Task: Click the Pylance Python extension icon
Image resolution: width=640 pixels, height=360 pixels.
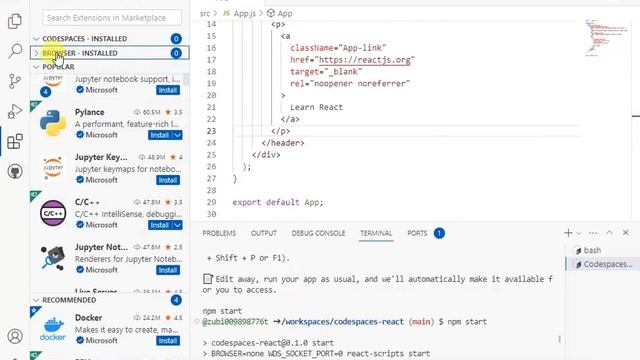Action: (53, 123)
